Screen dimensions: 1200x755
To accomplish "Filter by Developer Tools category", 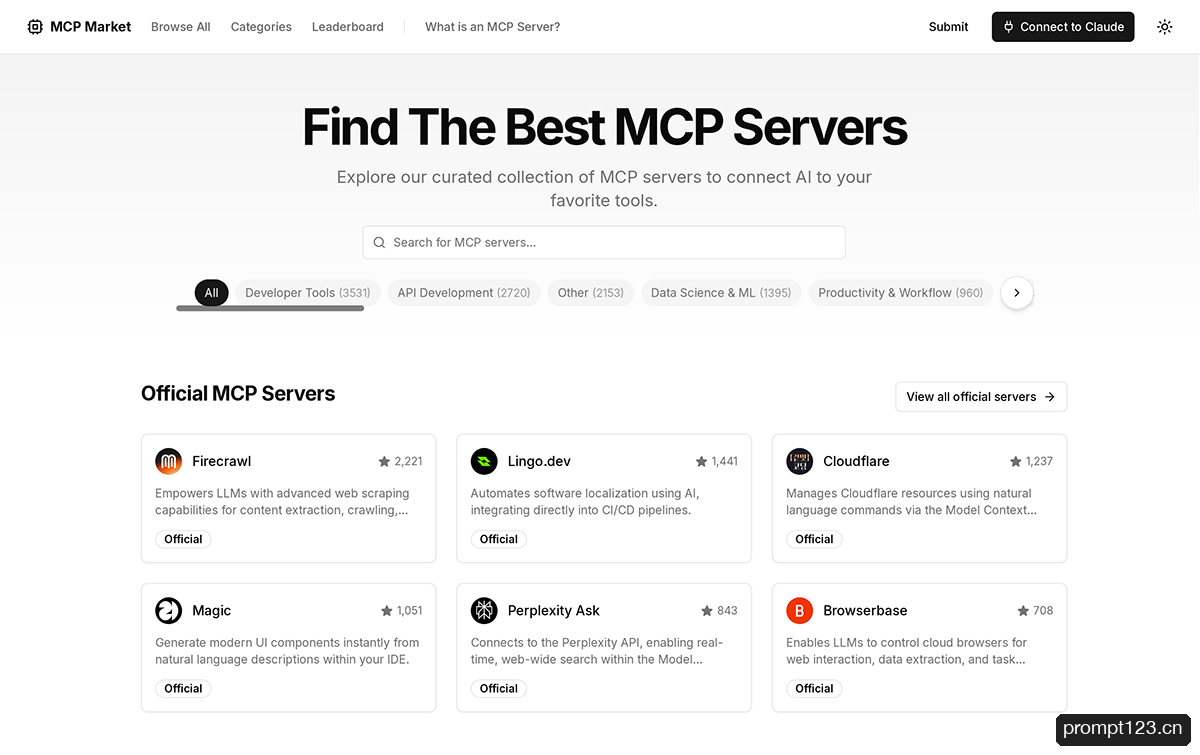I will [x=308, y=293].
